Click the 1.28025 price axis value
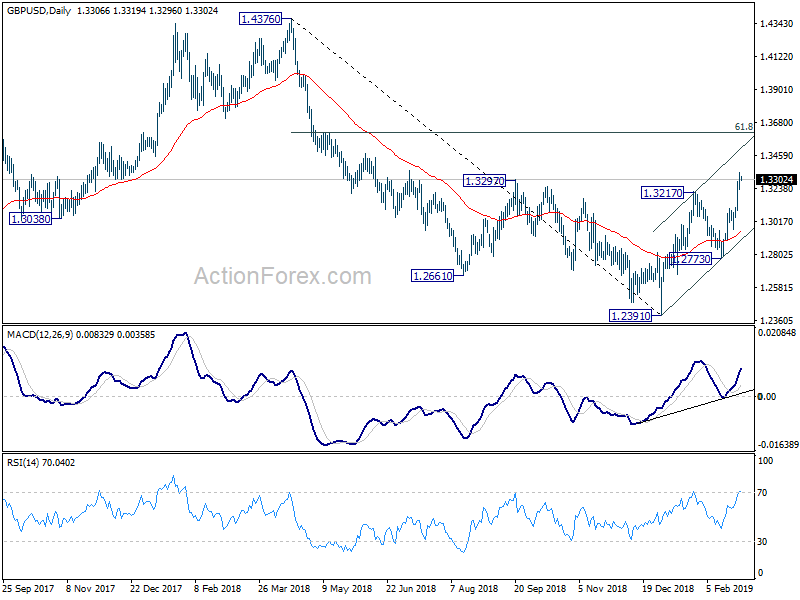The width and height of the screenshot is (800, 600). (777, 255)
